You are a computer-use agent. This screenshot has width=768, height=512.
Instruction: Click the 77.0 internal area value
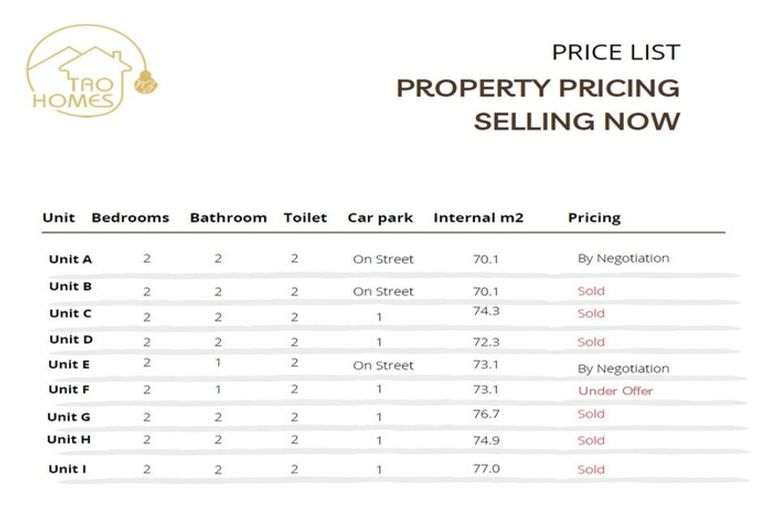click(486, 468)
